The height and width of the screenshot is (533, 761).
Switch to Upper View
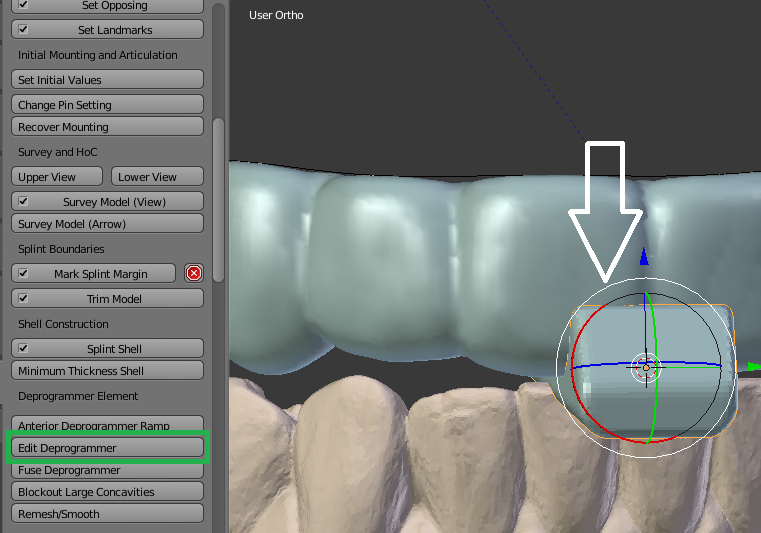[57, 177]
